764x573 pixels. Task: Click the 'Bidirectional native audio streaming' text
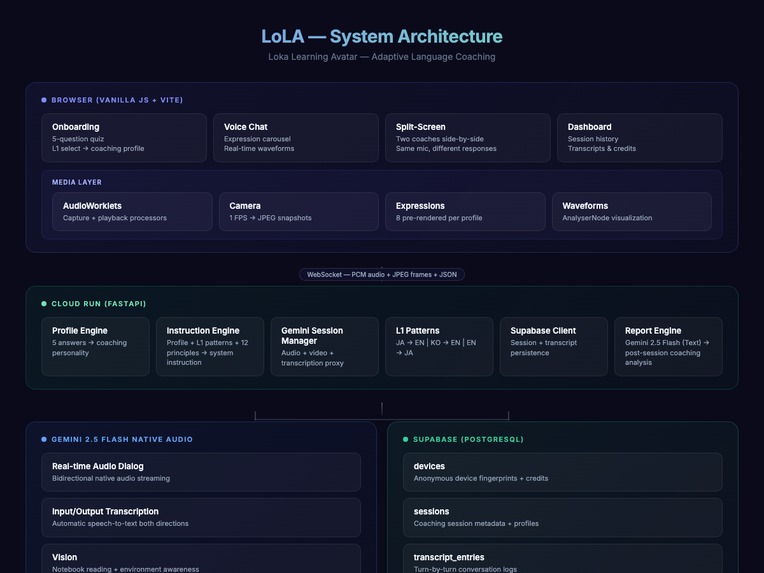(111, 478)
